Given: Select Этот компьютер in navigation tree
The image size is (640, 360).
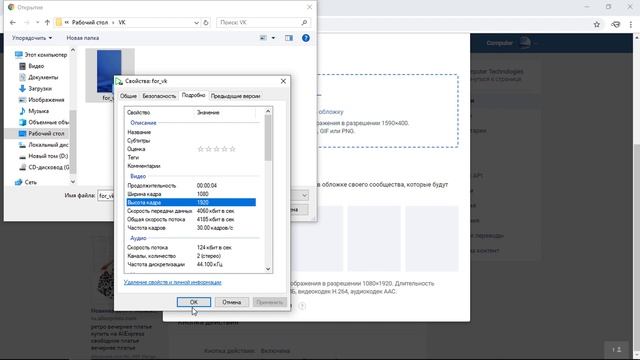Looking at the screenshot, I should pos(41,55).
